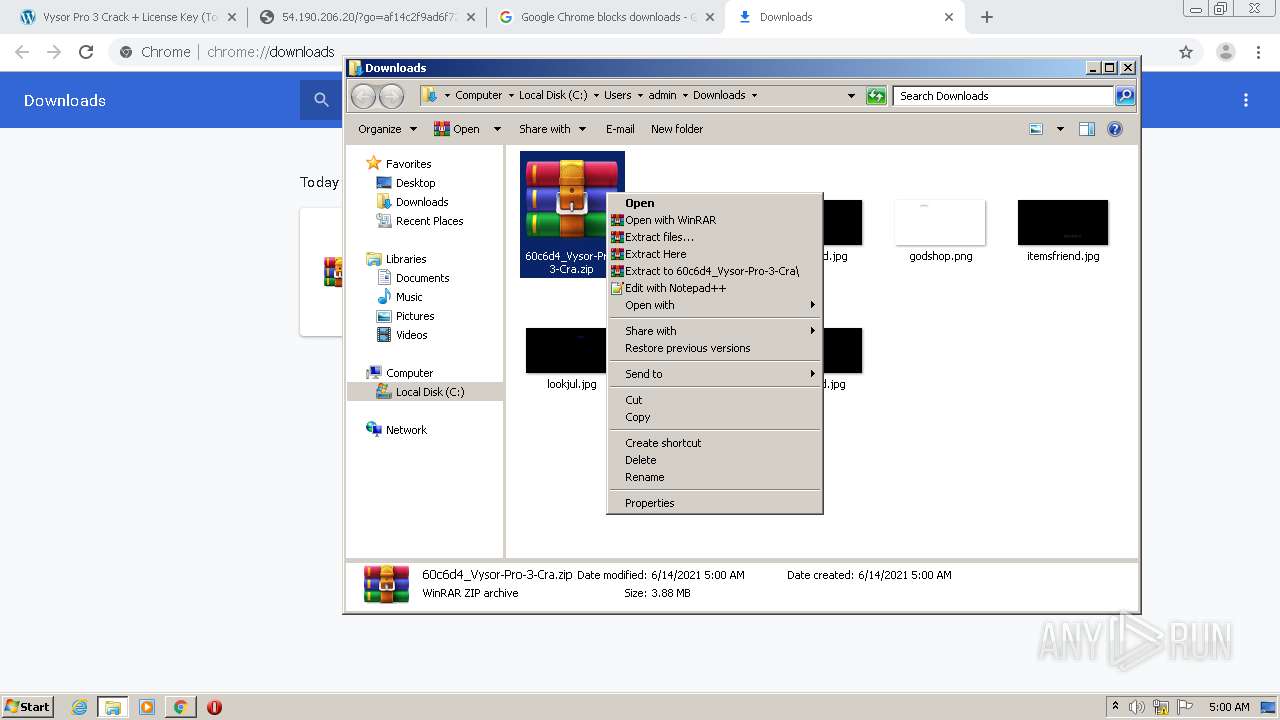
Task: Open Explorer help icon
Action: click(1115, 129)
